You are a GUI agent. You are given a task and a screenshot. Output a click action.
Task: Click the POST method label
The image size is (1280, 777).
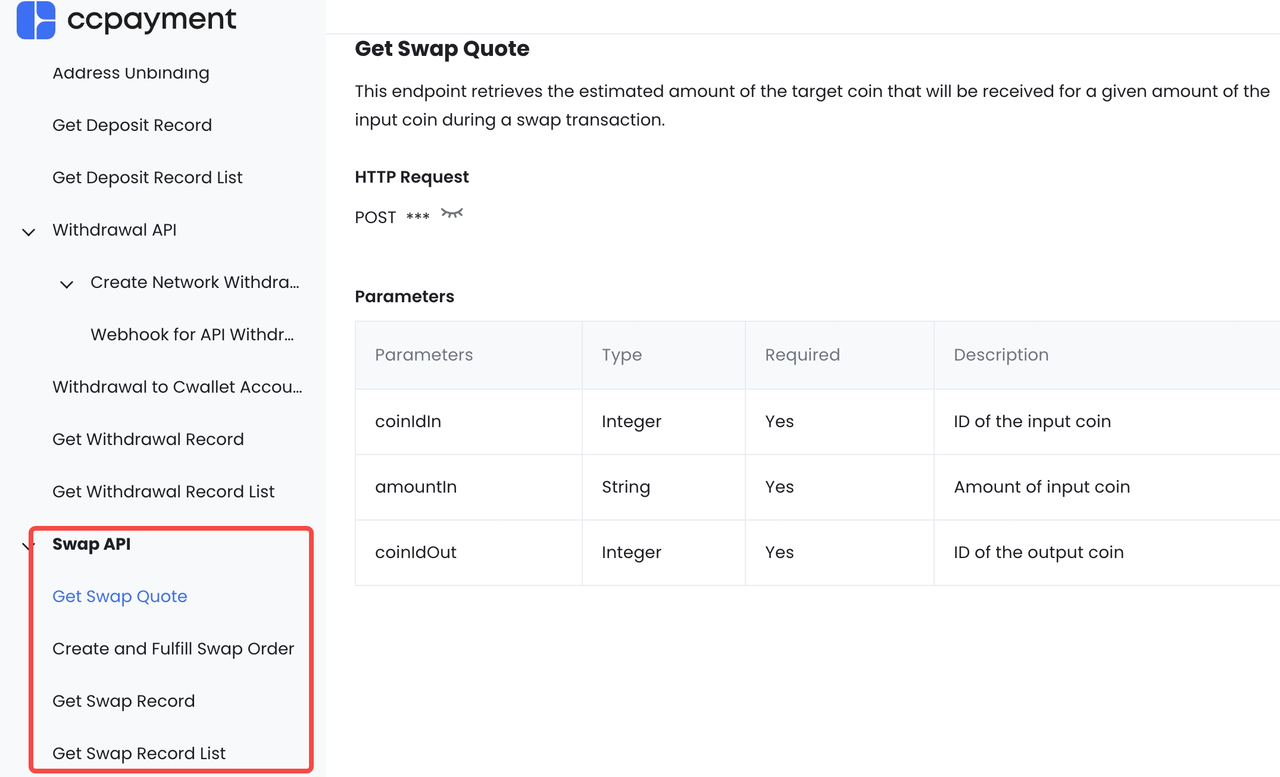(376, 217)
